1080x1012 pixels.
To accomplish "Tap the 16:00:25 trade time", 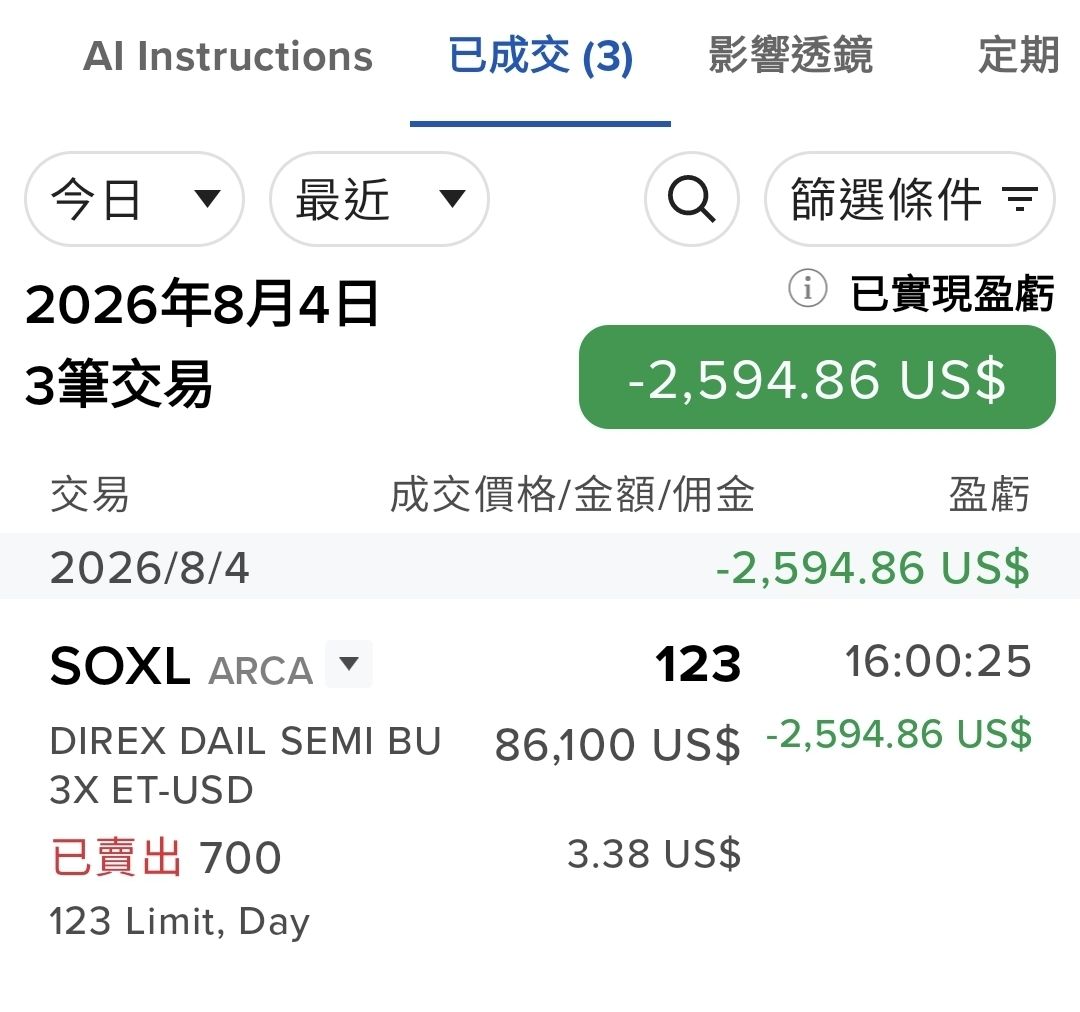I will [938, 661].
